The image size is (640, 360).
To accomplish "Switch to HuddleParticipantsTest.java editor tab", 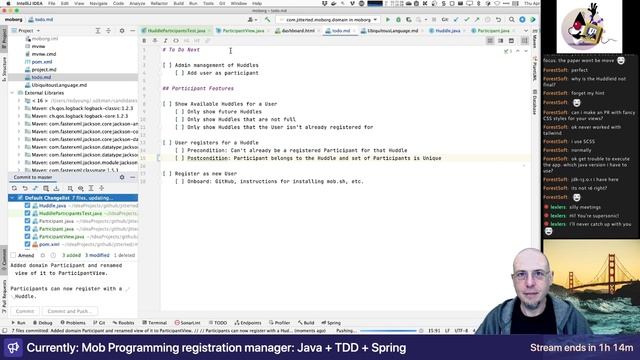I will (176, 31).
